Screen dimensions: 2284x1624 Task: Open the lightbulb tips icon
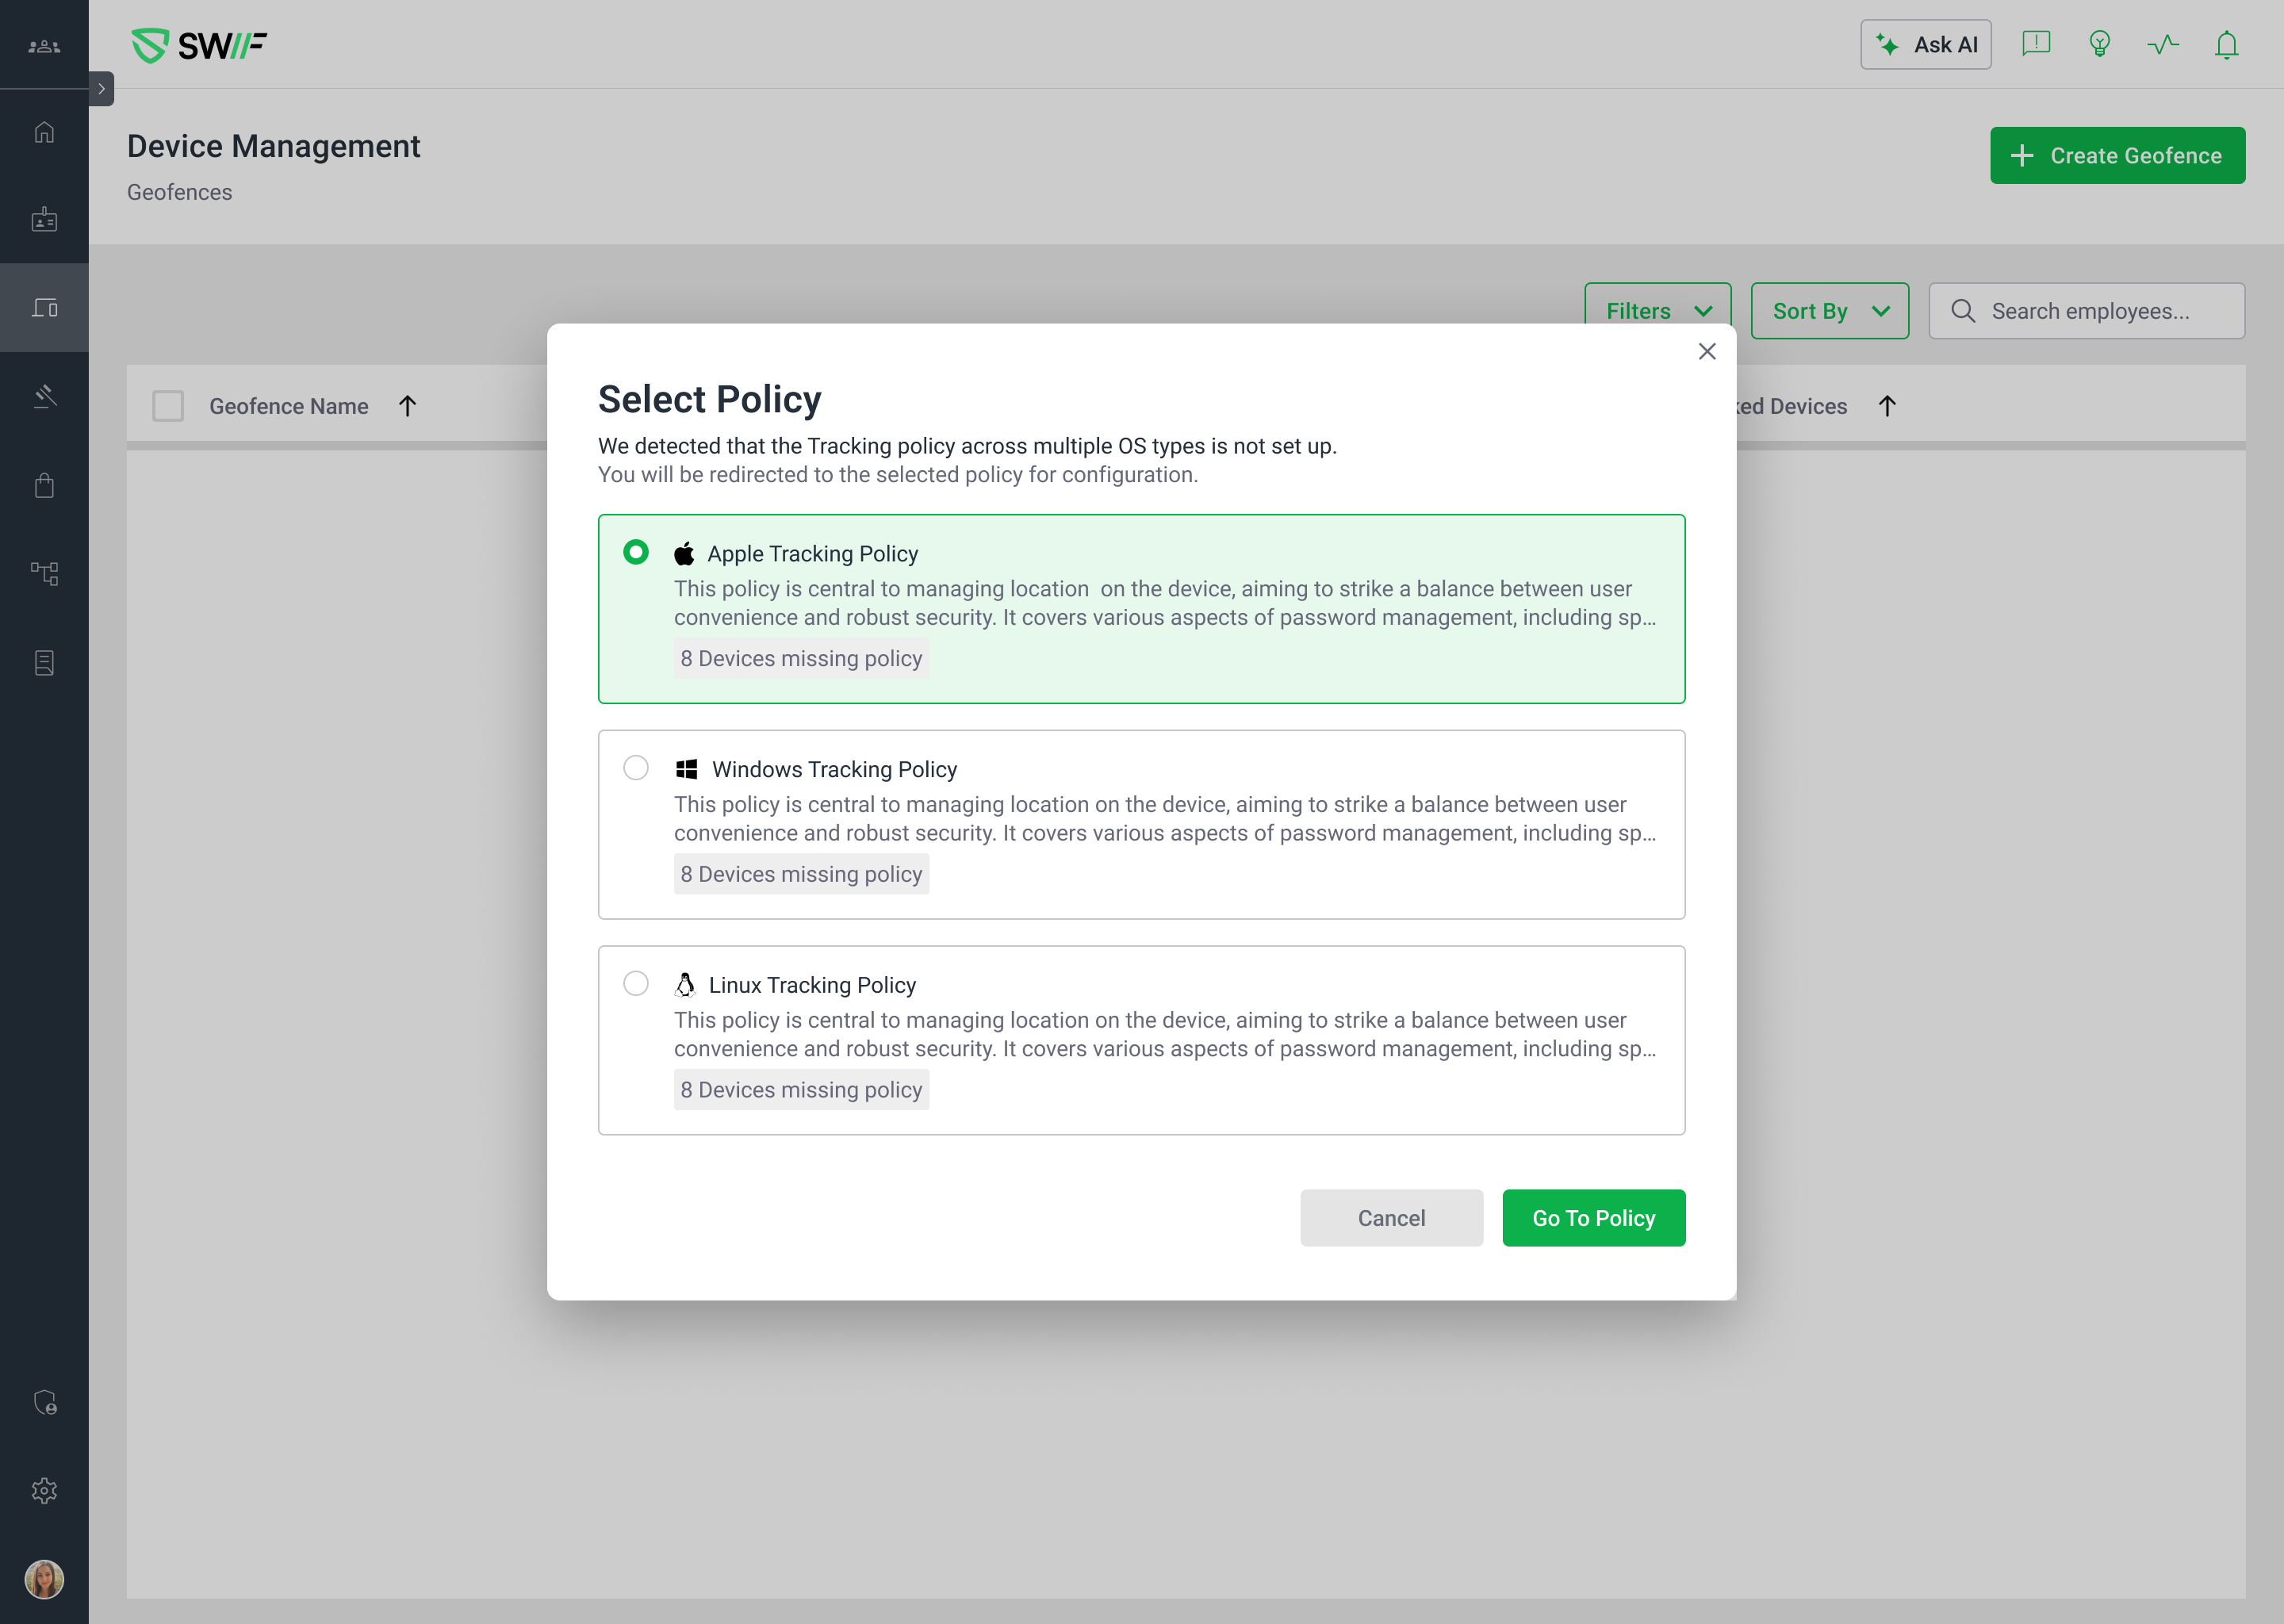tap(2099, 45)
